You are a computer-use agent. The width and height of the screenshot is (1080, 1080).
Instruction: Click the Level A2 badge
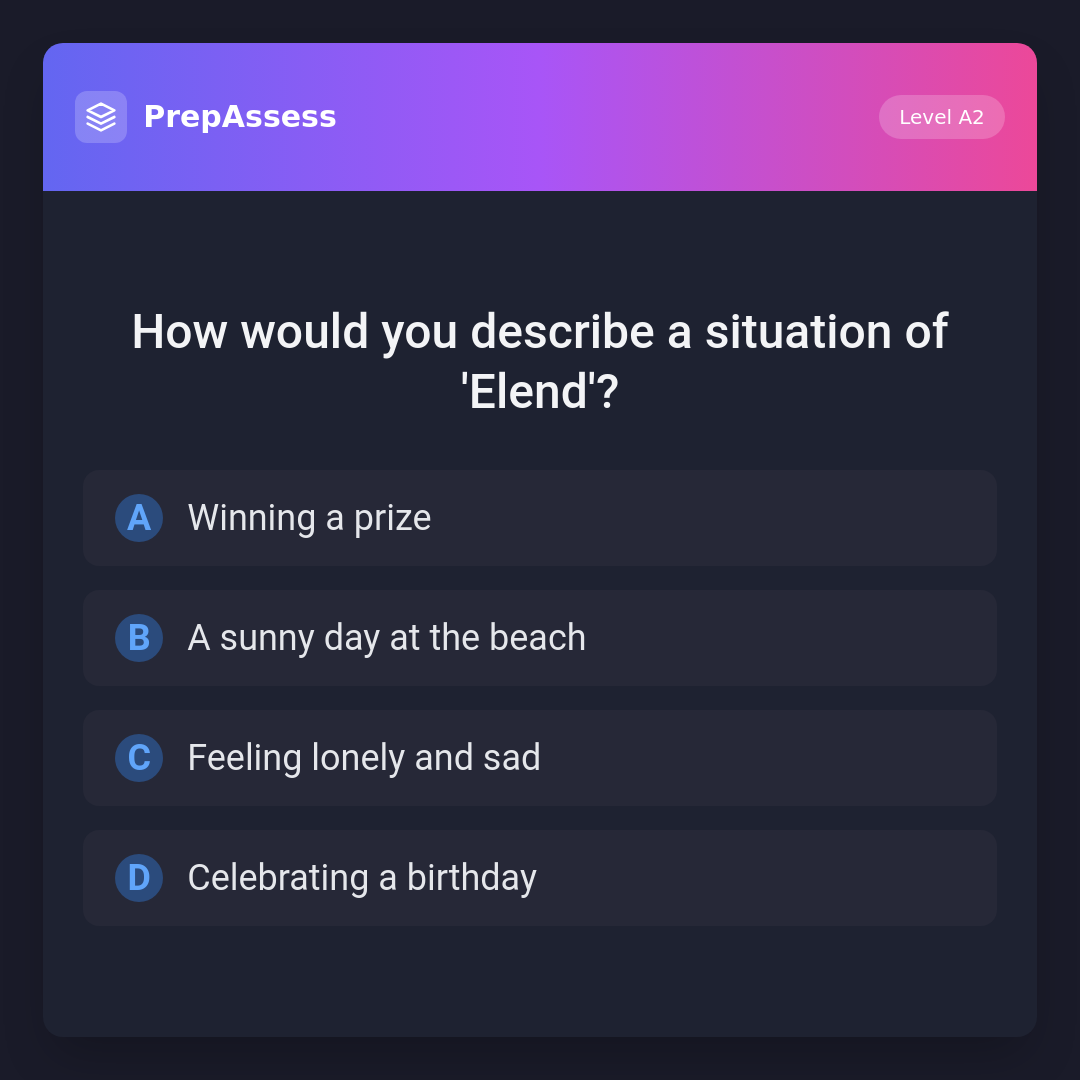click(x=941, y=117)
